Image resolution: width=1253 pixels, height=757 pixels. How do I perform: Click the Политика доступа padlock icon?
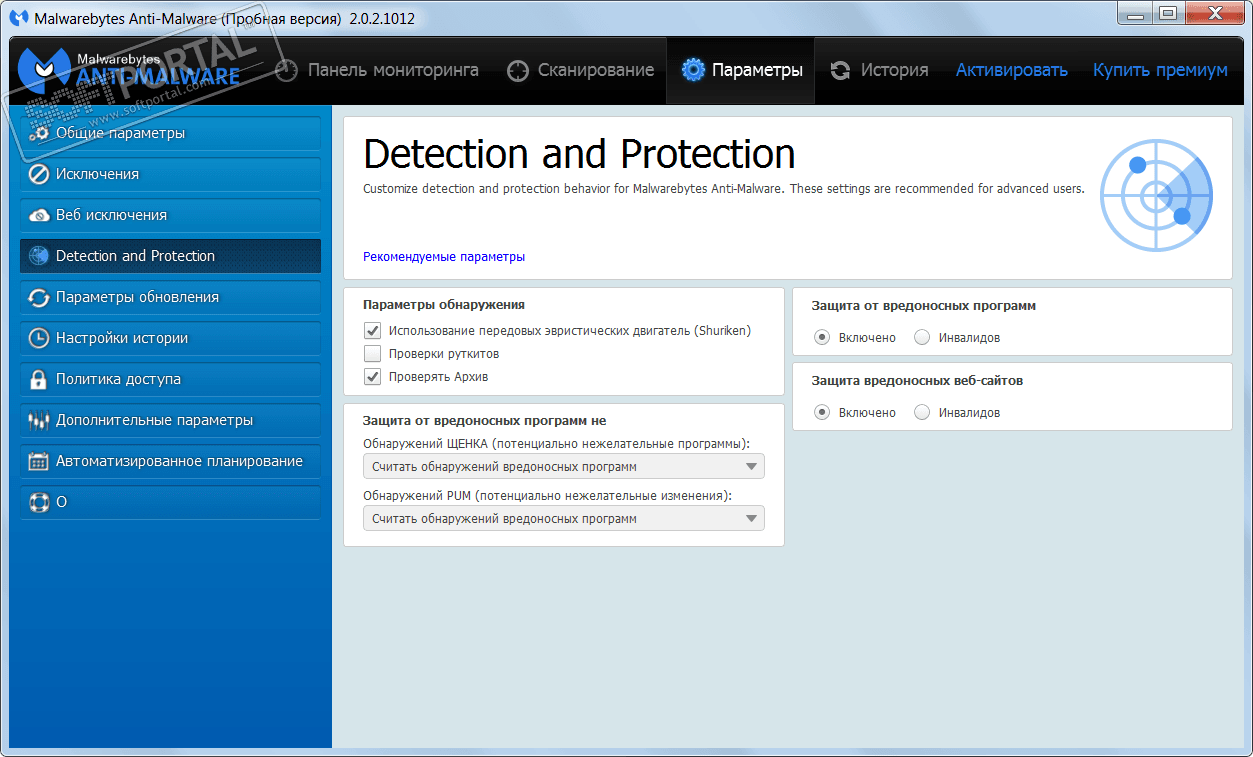click(x=39, y=379)
